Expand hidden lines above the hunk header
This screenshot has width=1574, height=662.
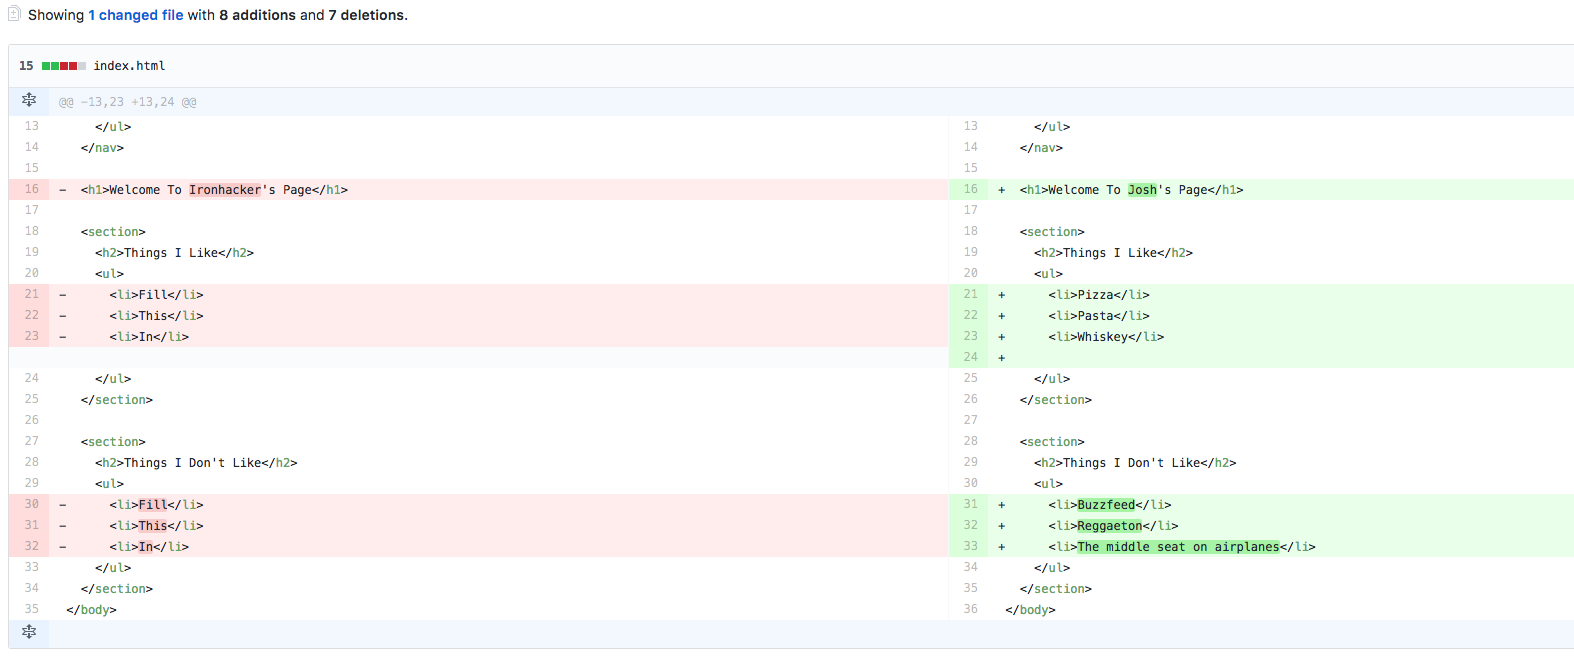(x=29, y=101)
